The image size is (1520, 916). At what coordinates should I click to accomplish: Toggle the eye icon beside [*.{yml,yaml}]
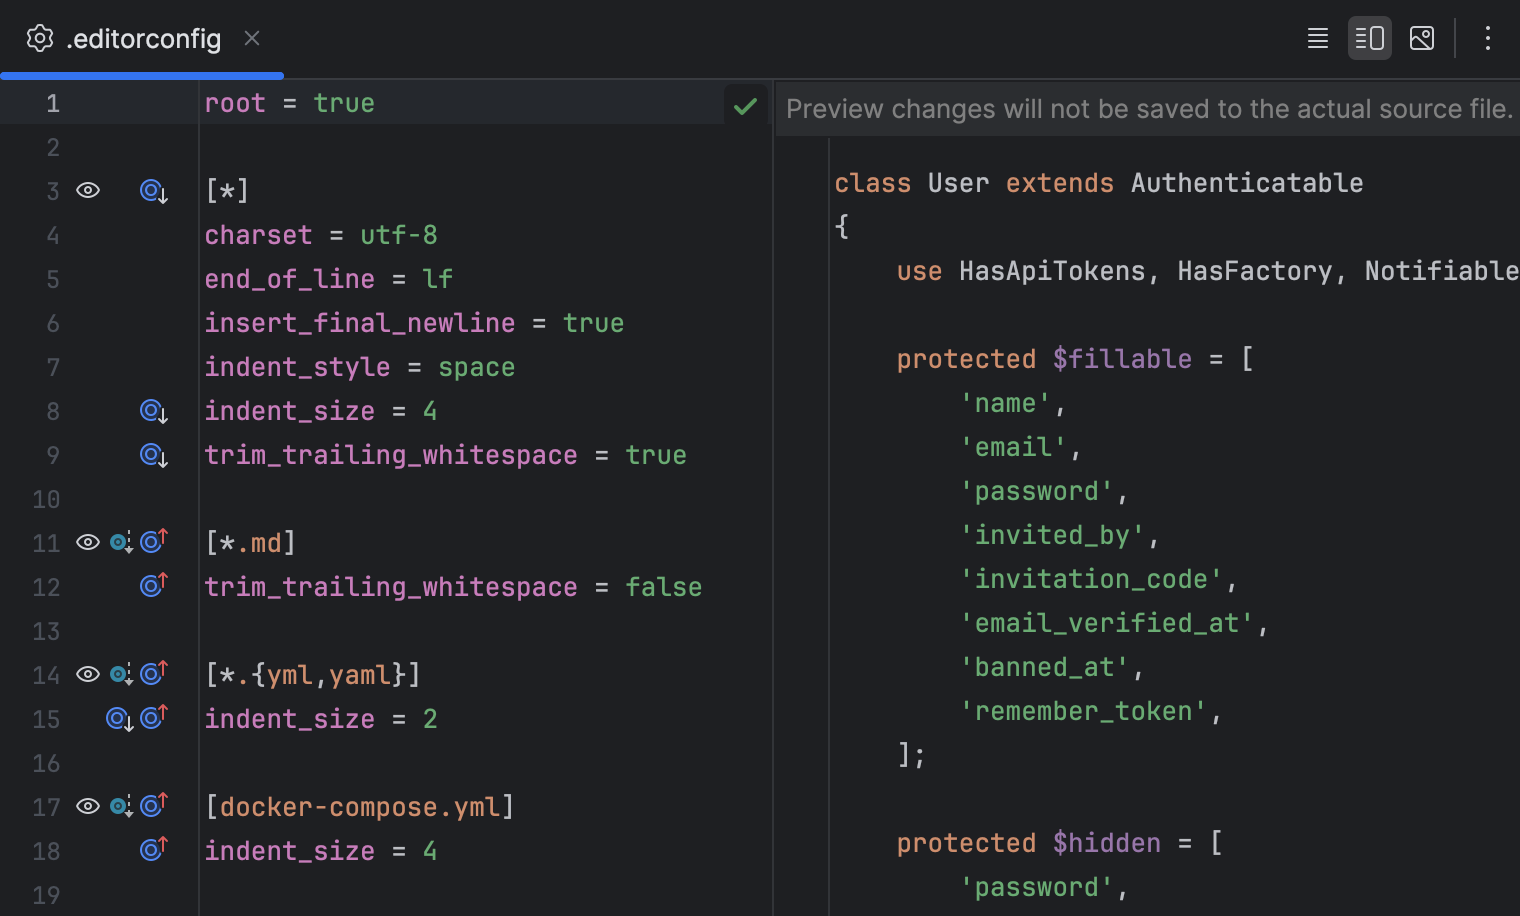tap(87, 674)
